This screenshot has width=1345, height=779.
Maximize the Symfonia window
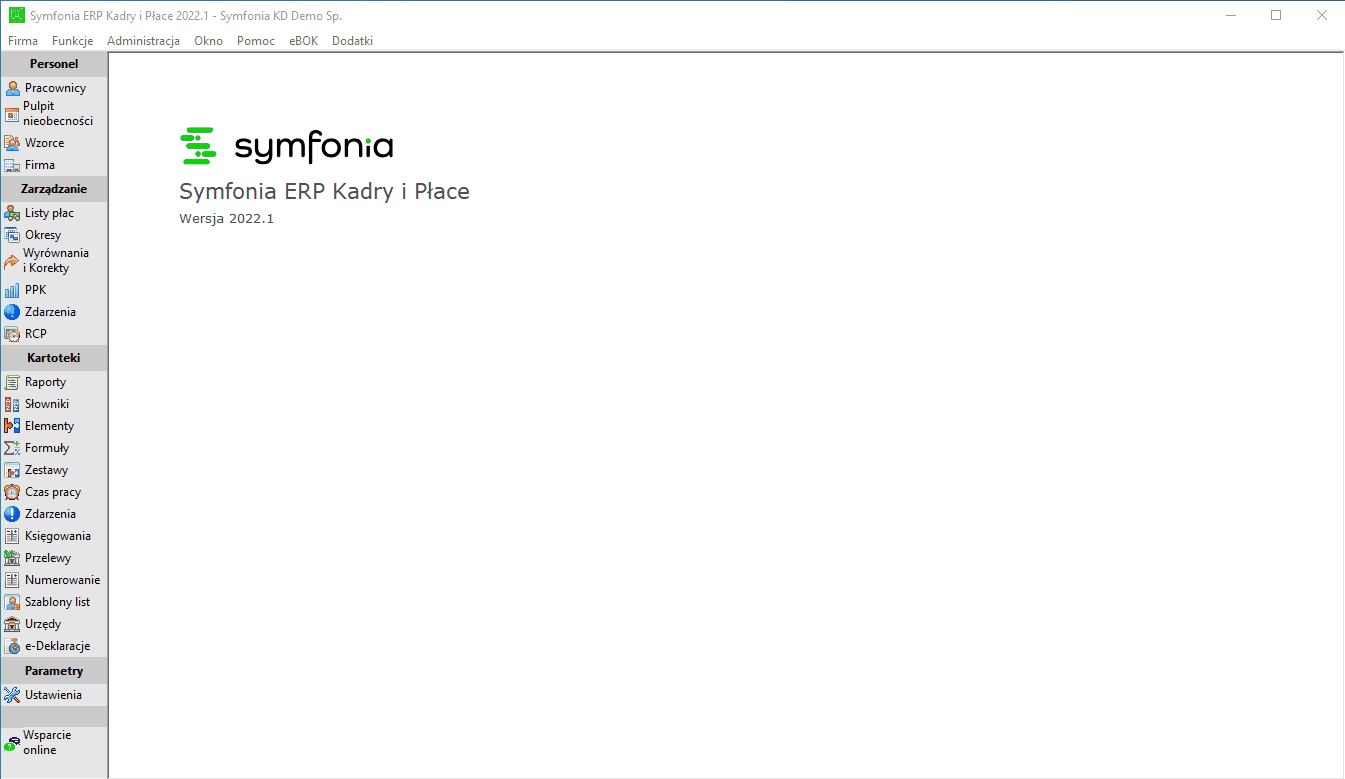click(x=1276, y=16)
